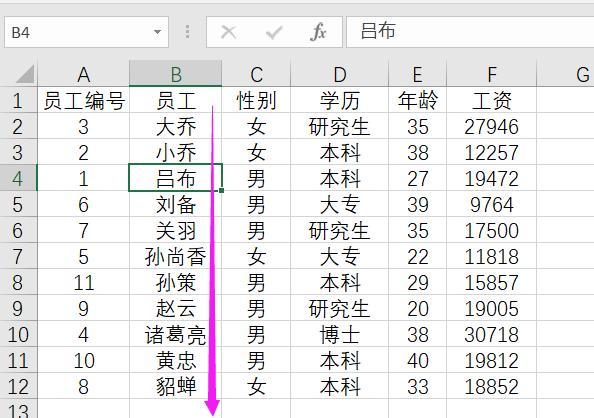Select column E header
The width and height of the screenshot is (594, 418).
coord(417,74)
